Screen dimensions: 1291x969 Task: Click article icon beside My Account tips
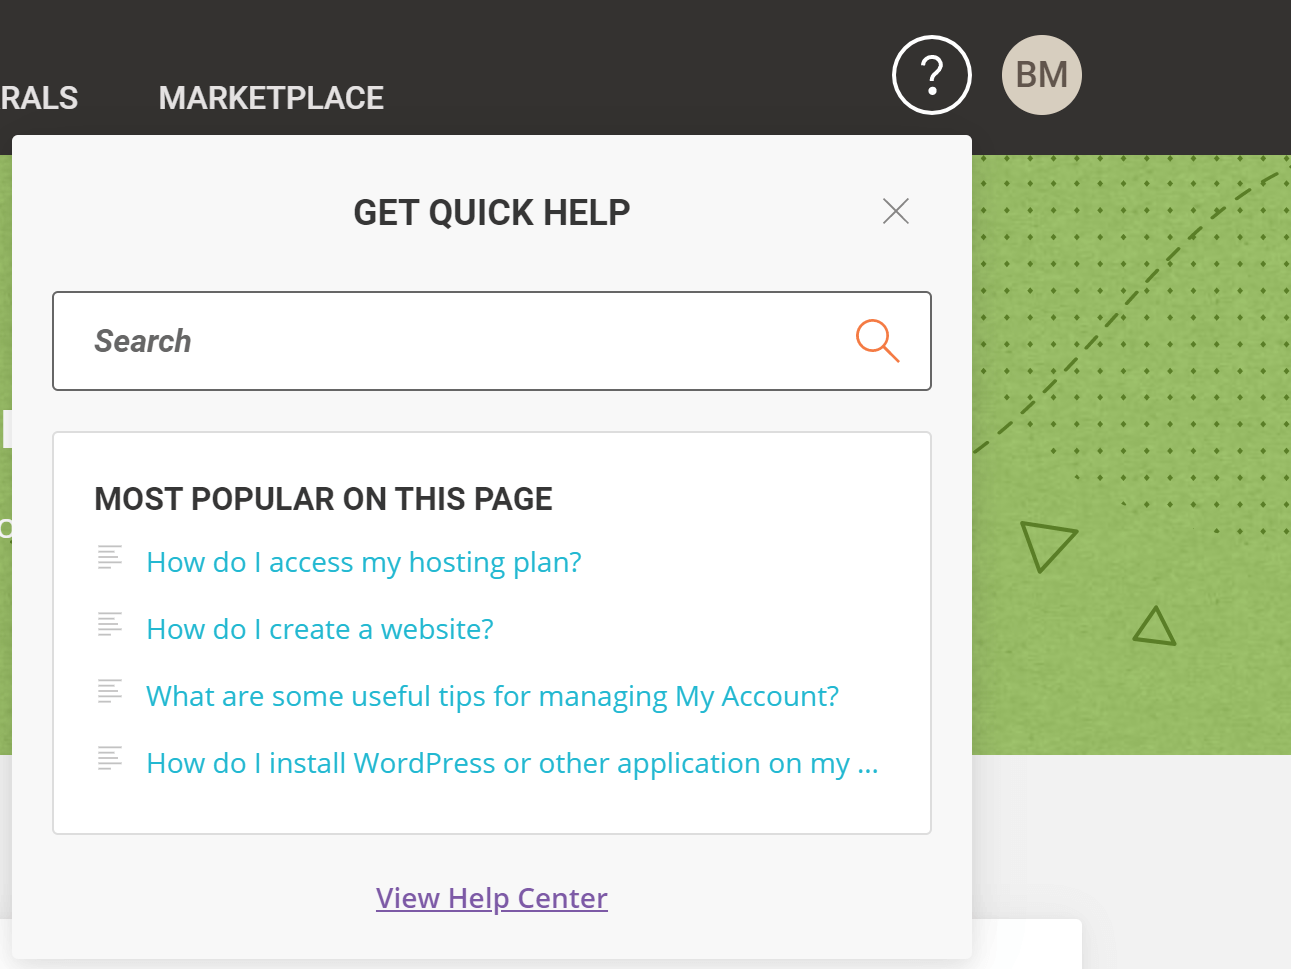click(x=110, y=692)
